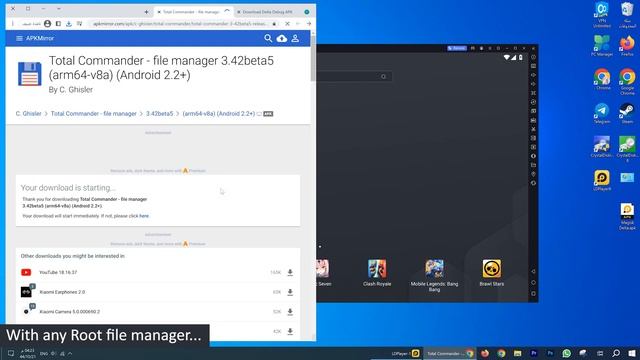This screenshot has height=360, width=640.
Task: Open 'Total Commander - file manager' breadcrumb link
Action: pos(93,113)
